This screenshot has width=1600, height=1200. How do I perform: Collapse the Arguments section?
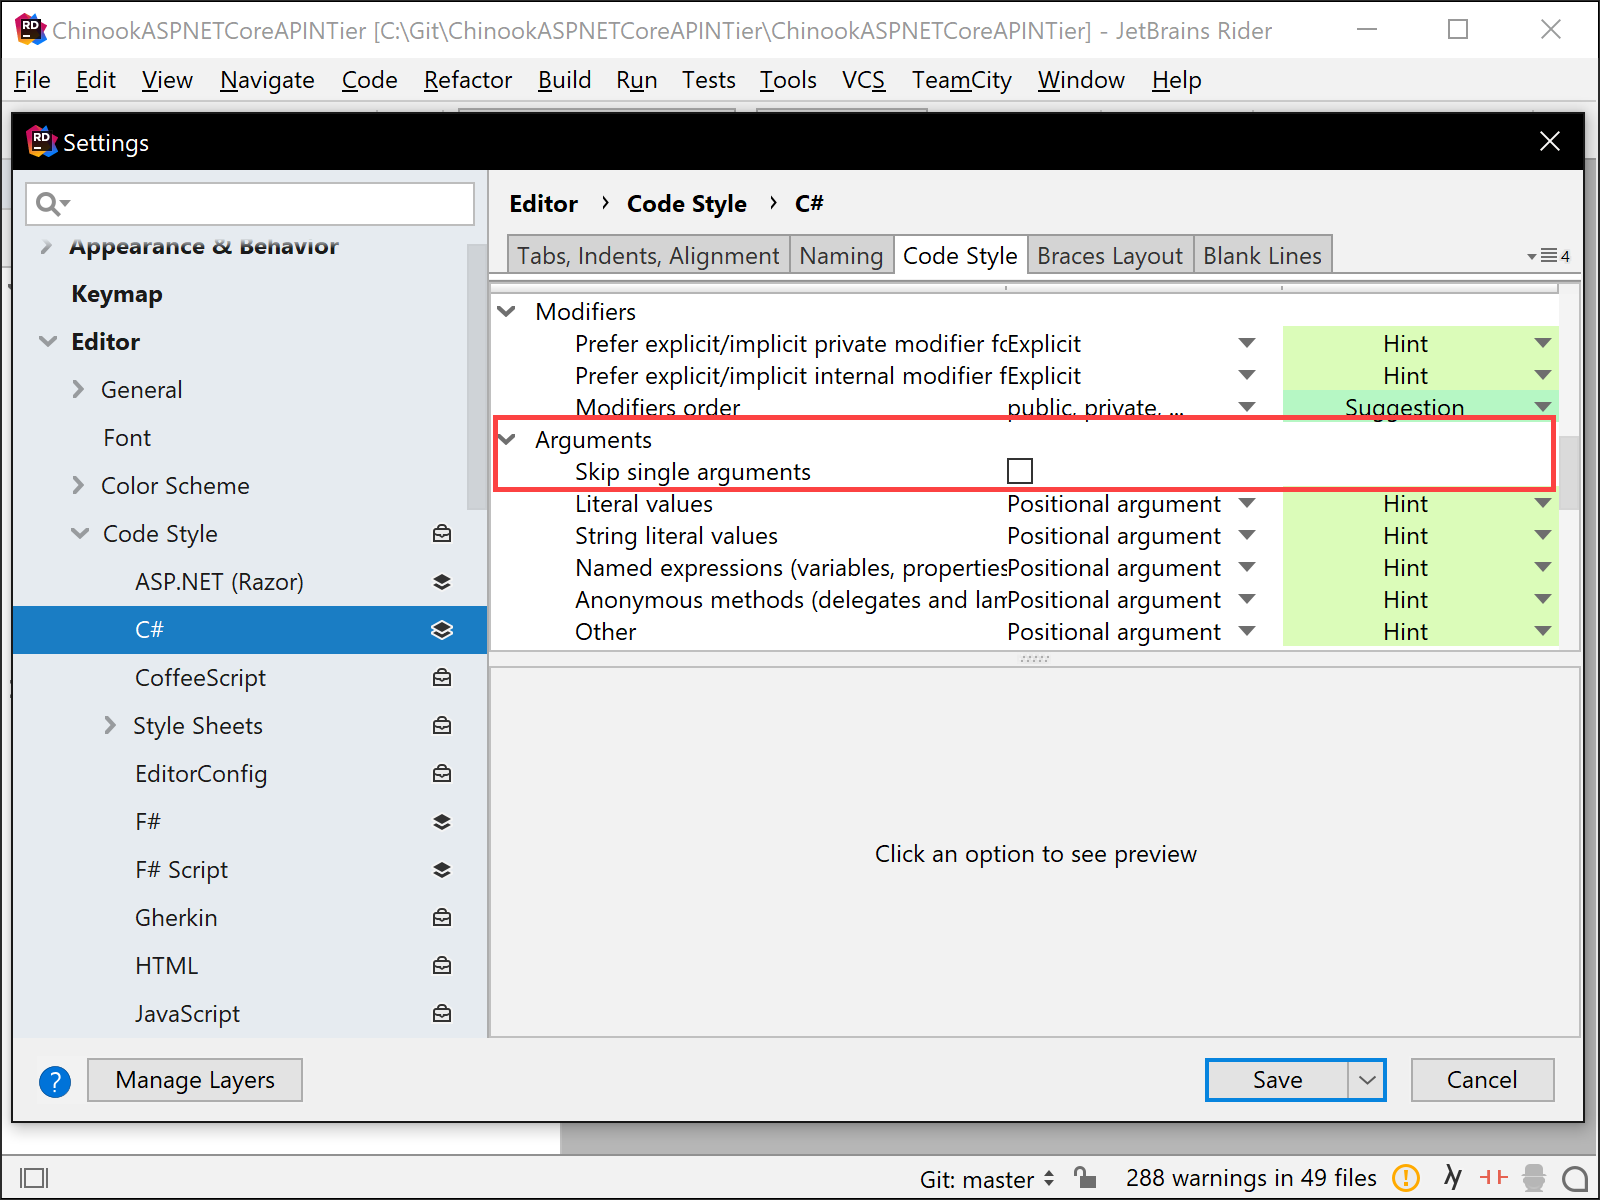[507, 440]
